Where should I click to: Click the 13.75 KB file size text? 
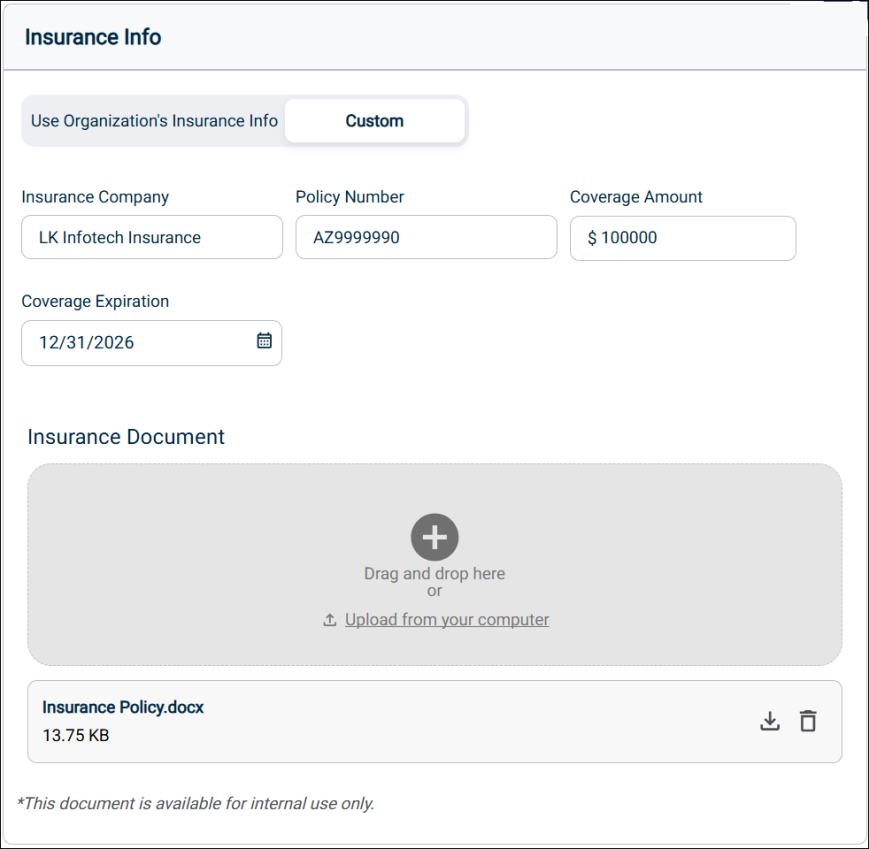pos(75,736)
